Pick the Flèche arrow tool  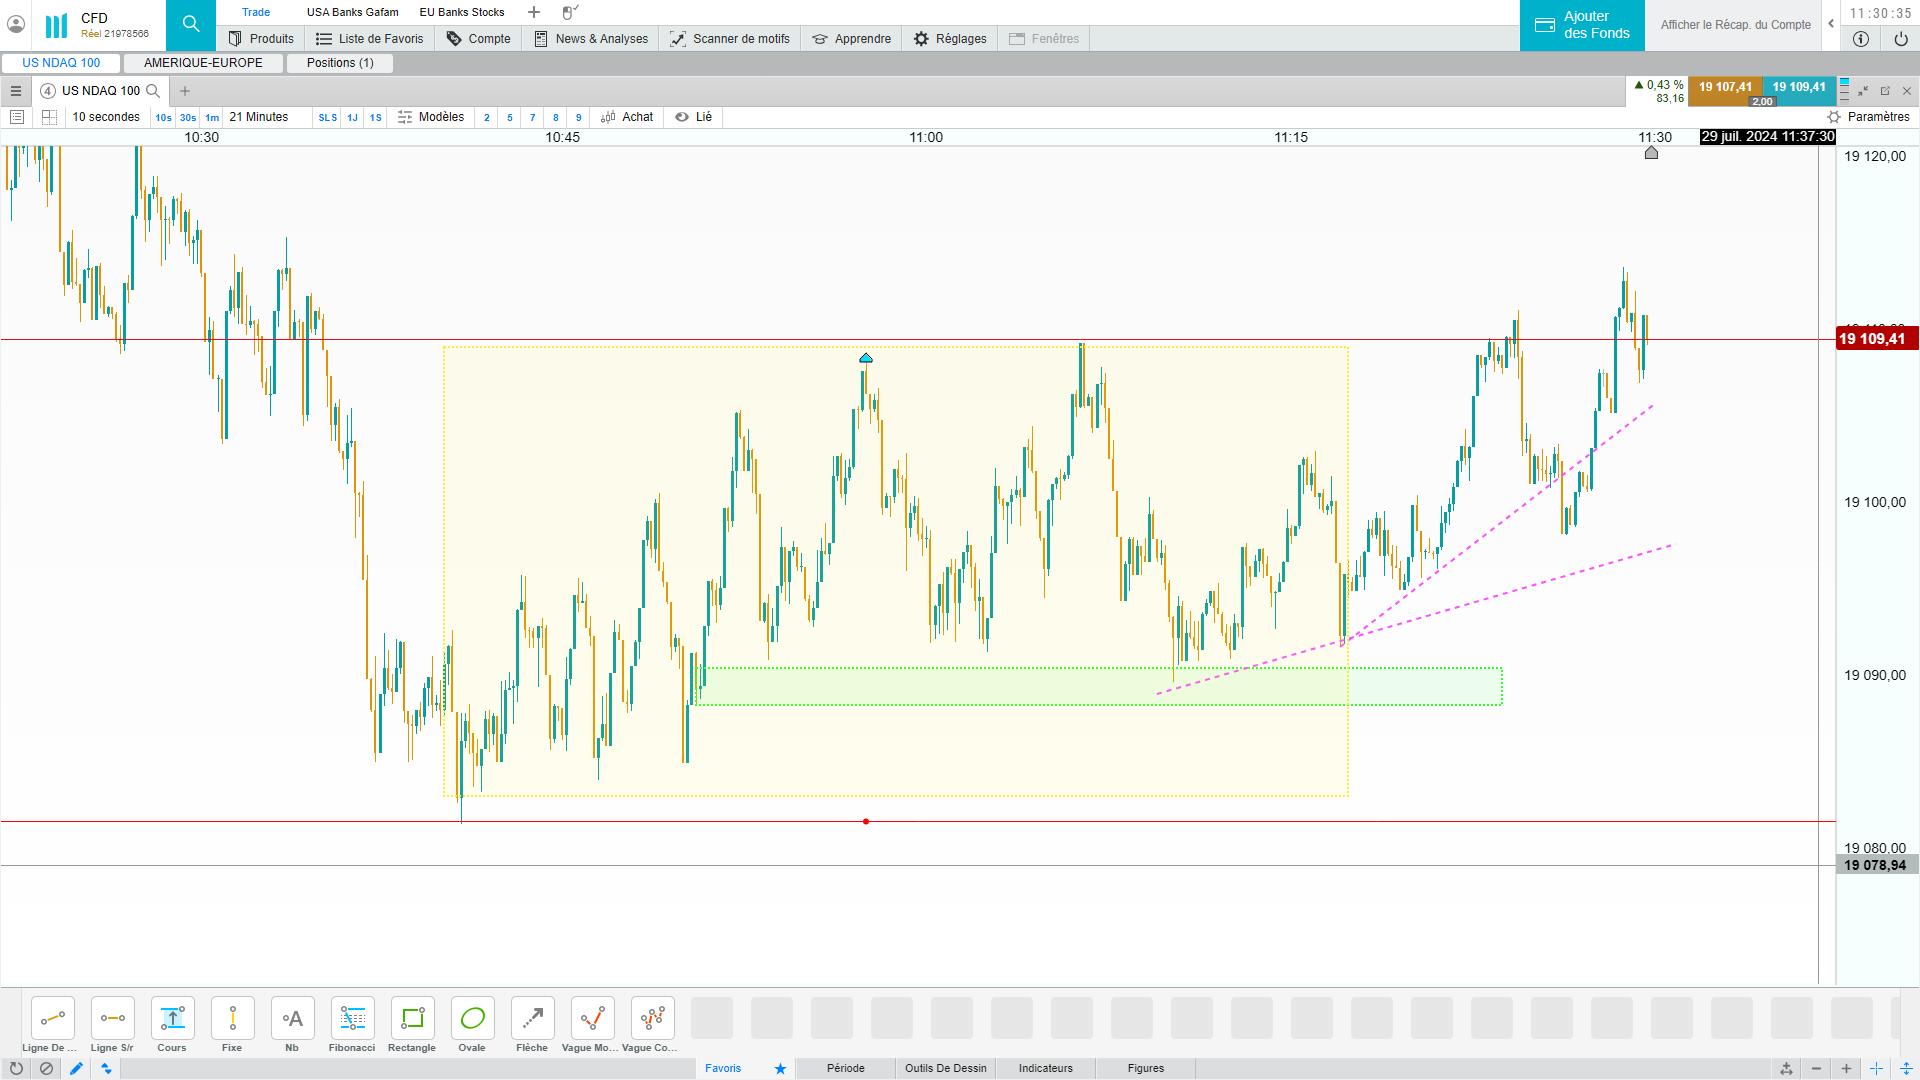click(x=532, y=1019)
